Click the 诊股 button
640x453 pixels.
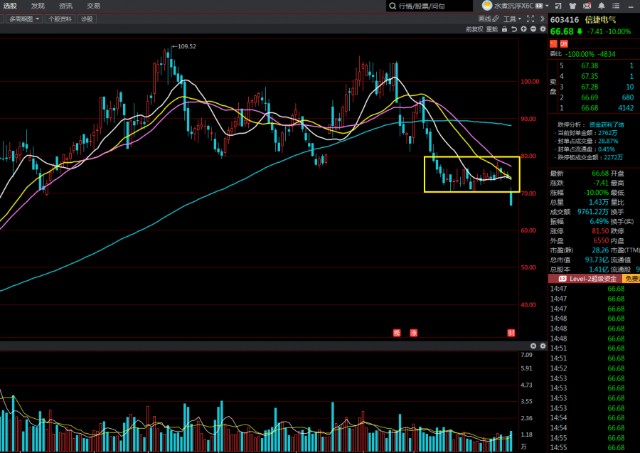[x=87, y=19]
